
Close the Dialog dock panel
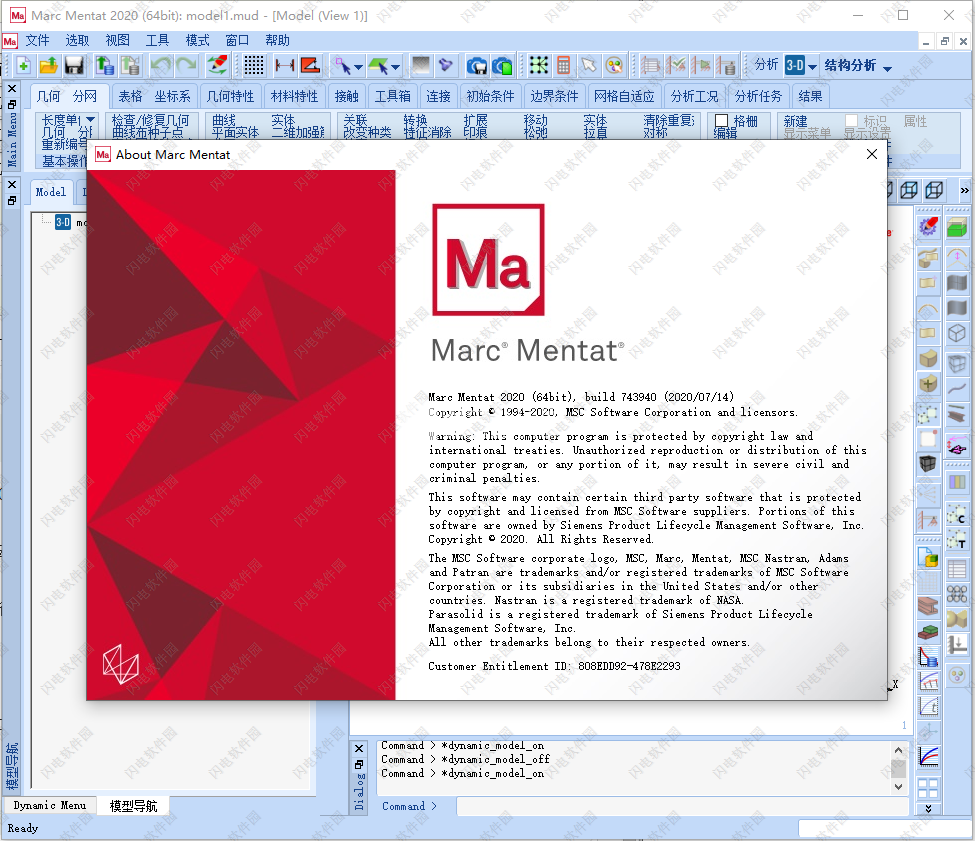[x=359, y=748]
